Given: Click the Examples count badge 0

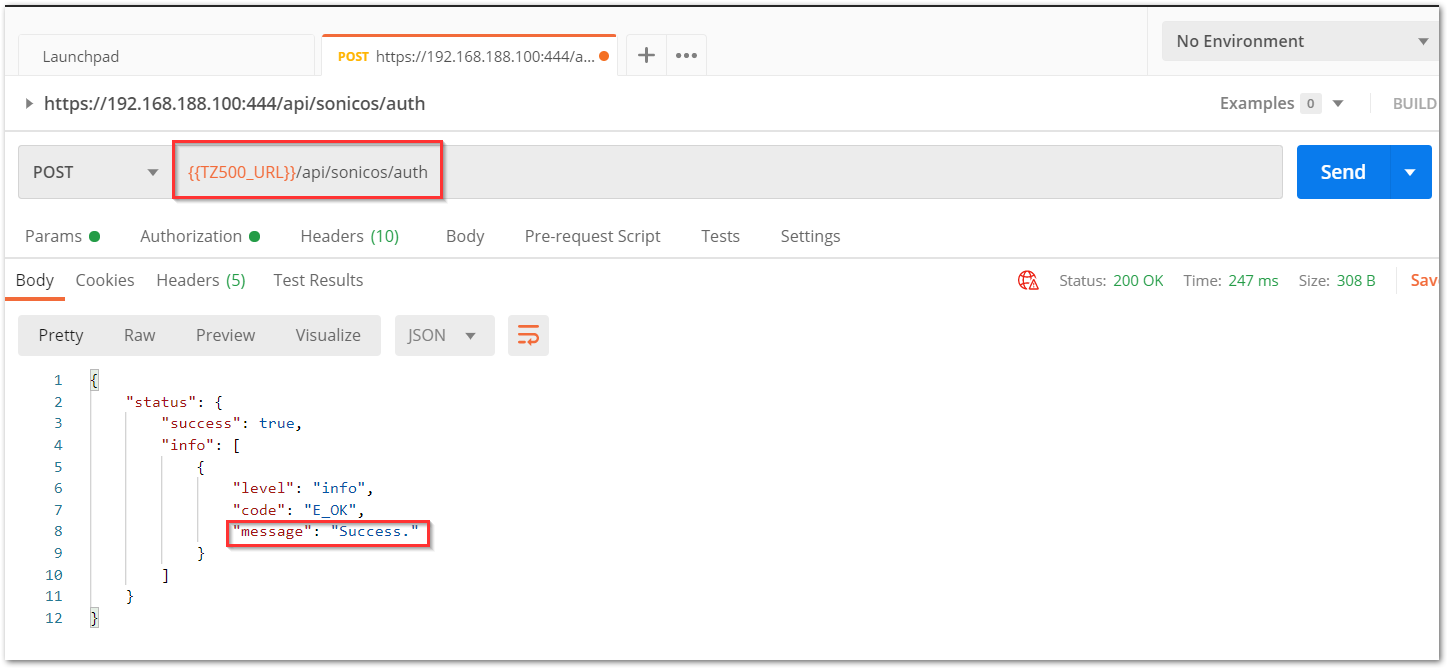Looking at the screenshot, I should (x=1310, y=103).
